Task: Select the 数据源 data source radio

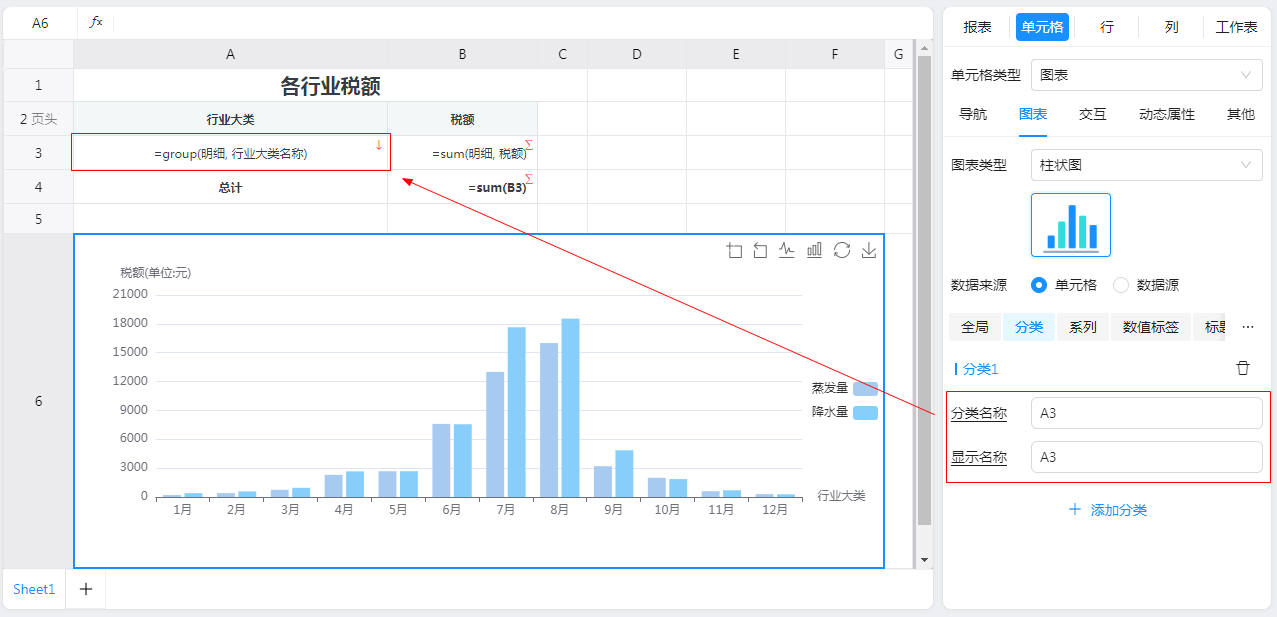Action: (x=1121, y=285)
